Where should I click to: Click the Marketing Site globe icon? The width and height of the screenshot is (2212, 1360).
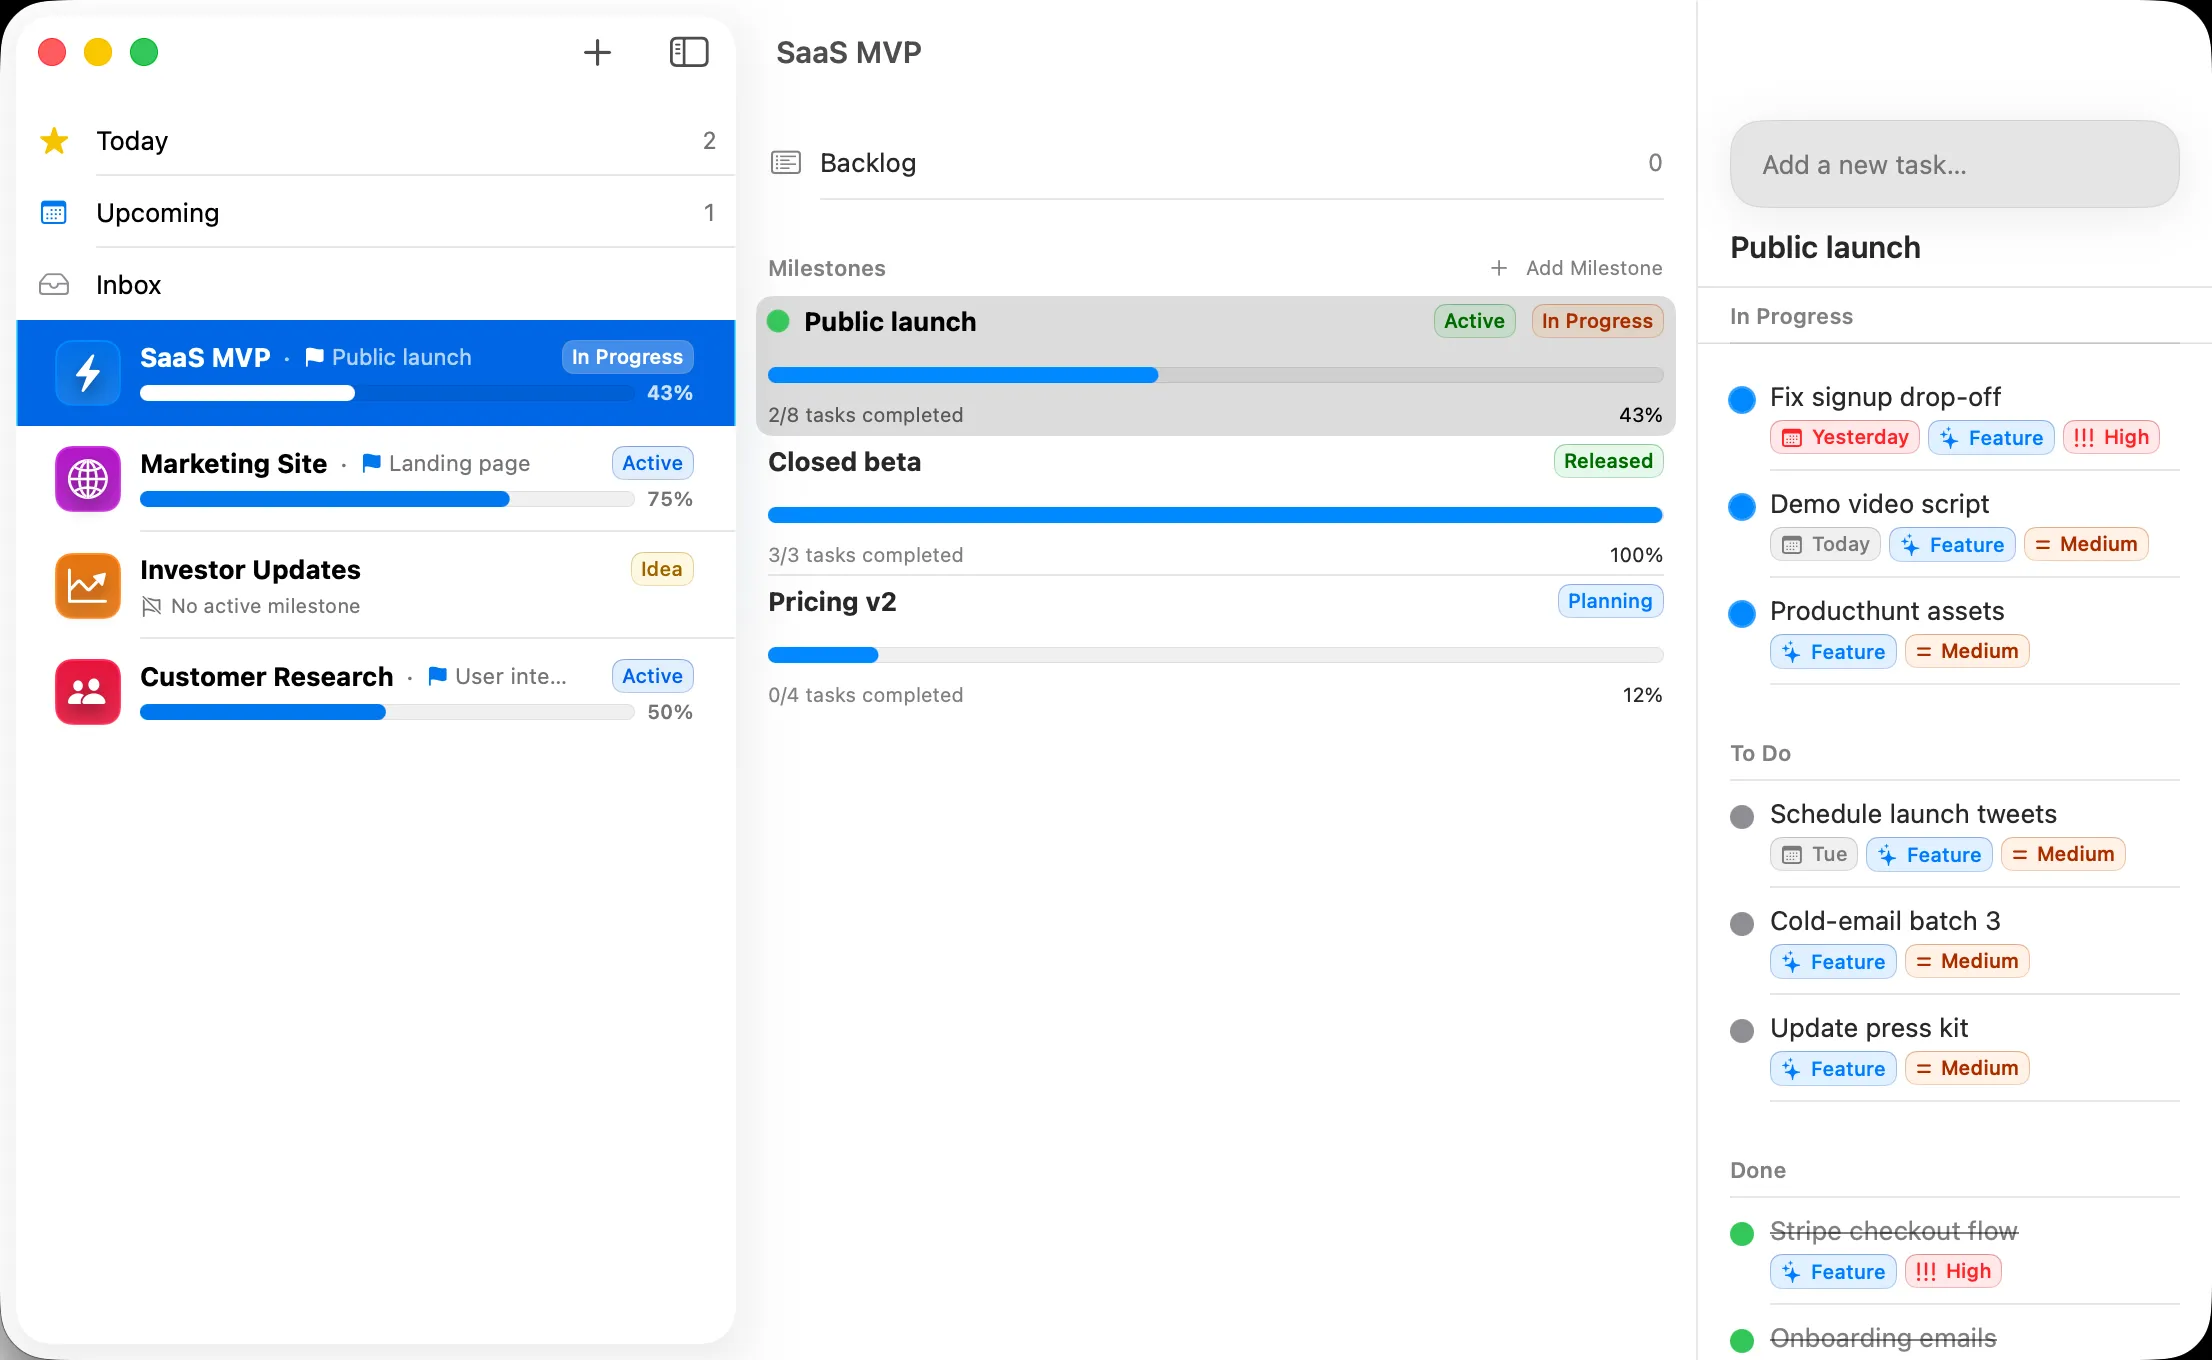(88, 479)
